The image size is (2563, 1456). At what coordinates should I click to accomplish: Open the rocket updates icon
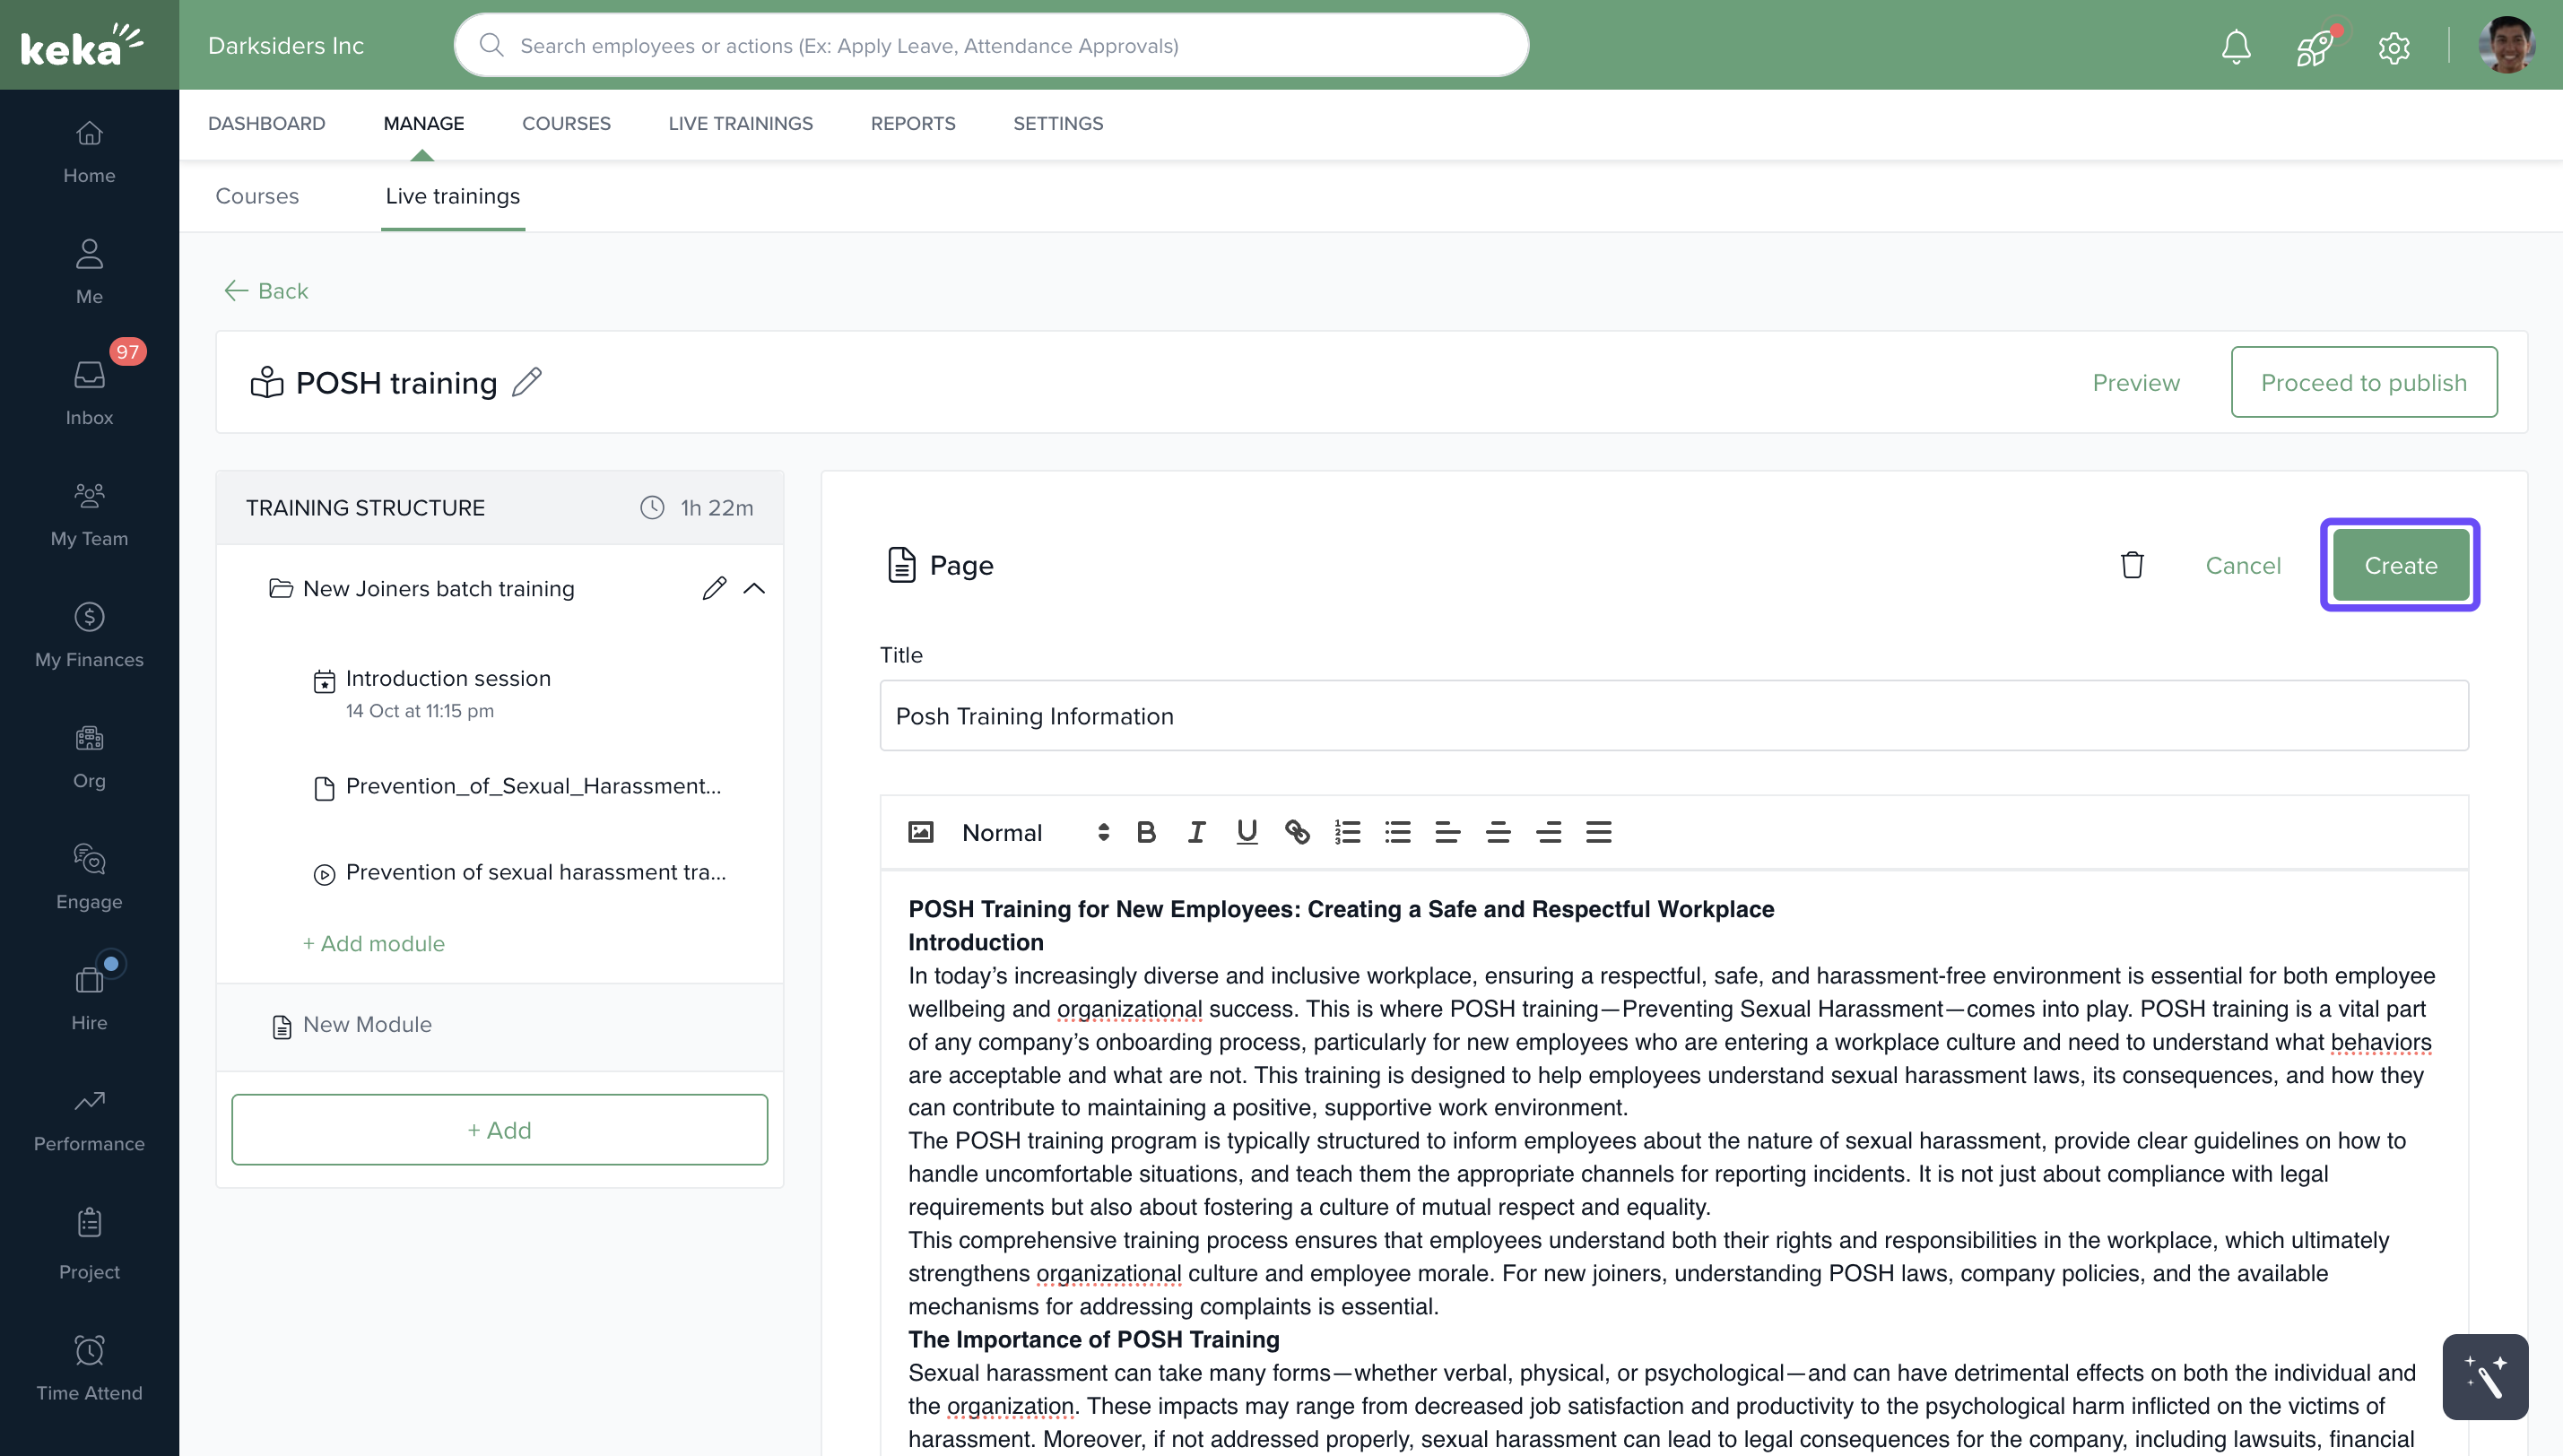click(2314, 46)
